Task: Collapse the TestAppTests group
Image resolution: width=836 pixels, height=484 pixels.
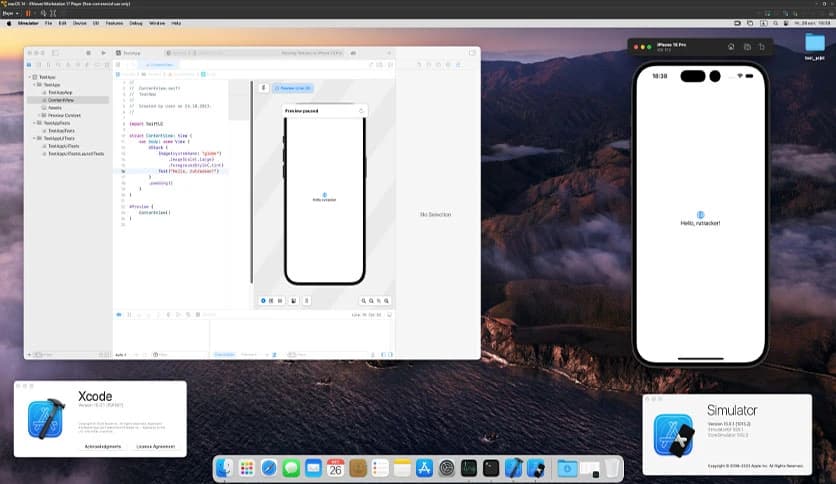Action: coord(35,123)
